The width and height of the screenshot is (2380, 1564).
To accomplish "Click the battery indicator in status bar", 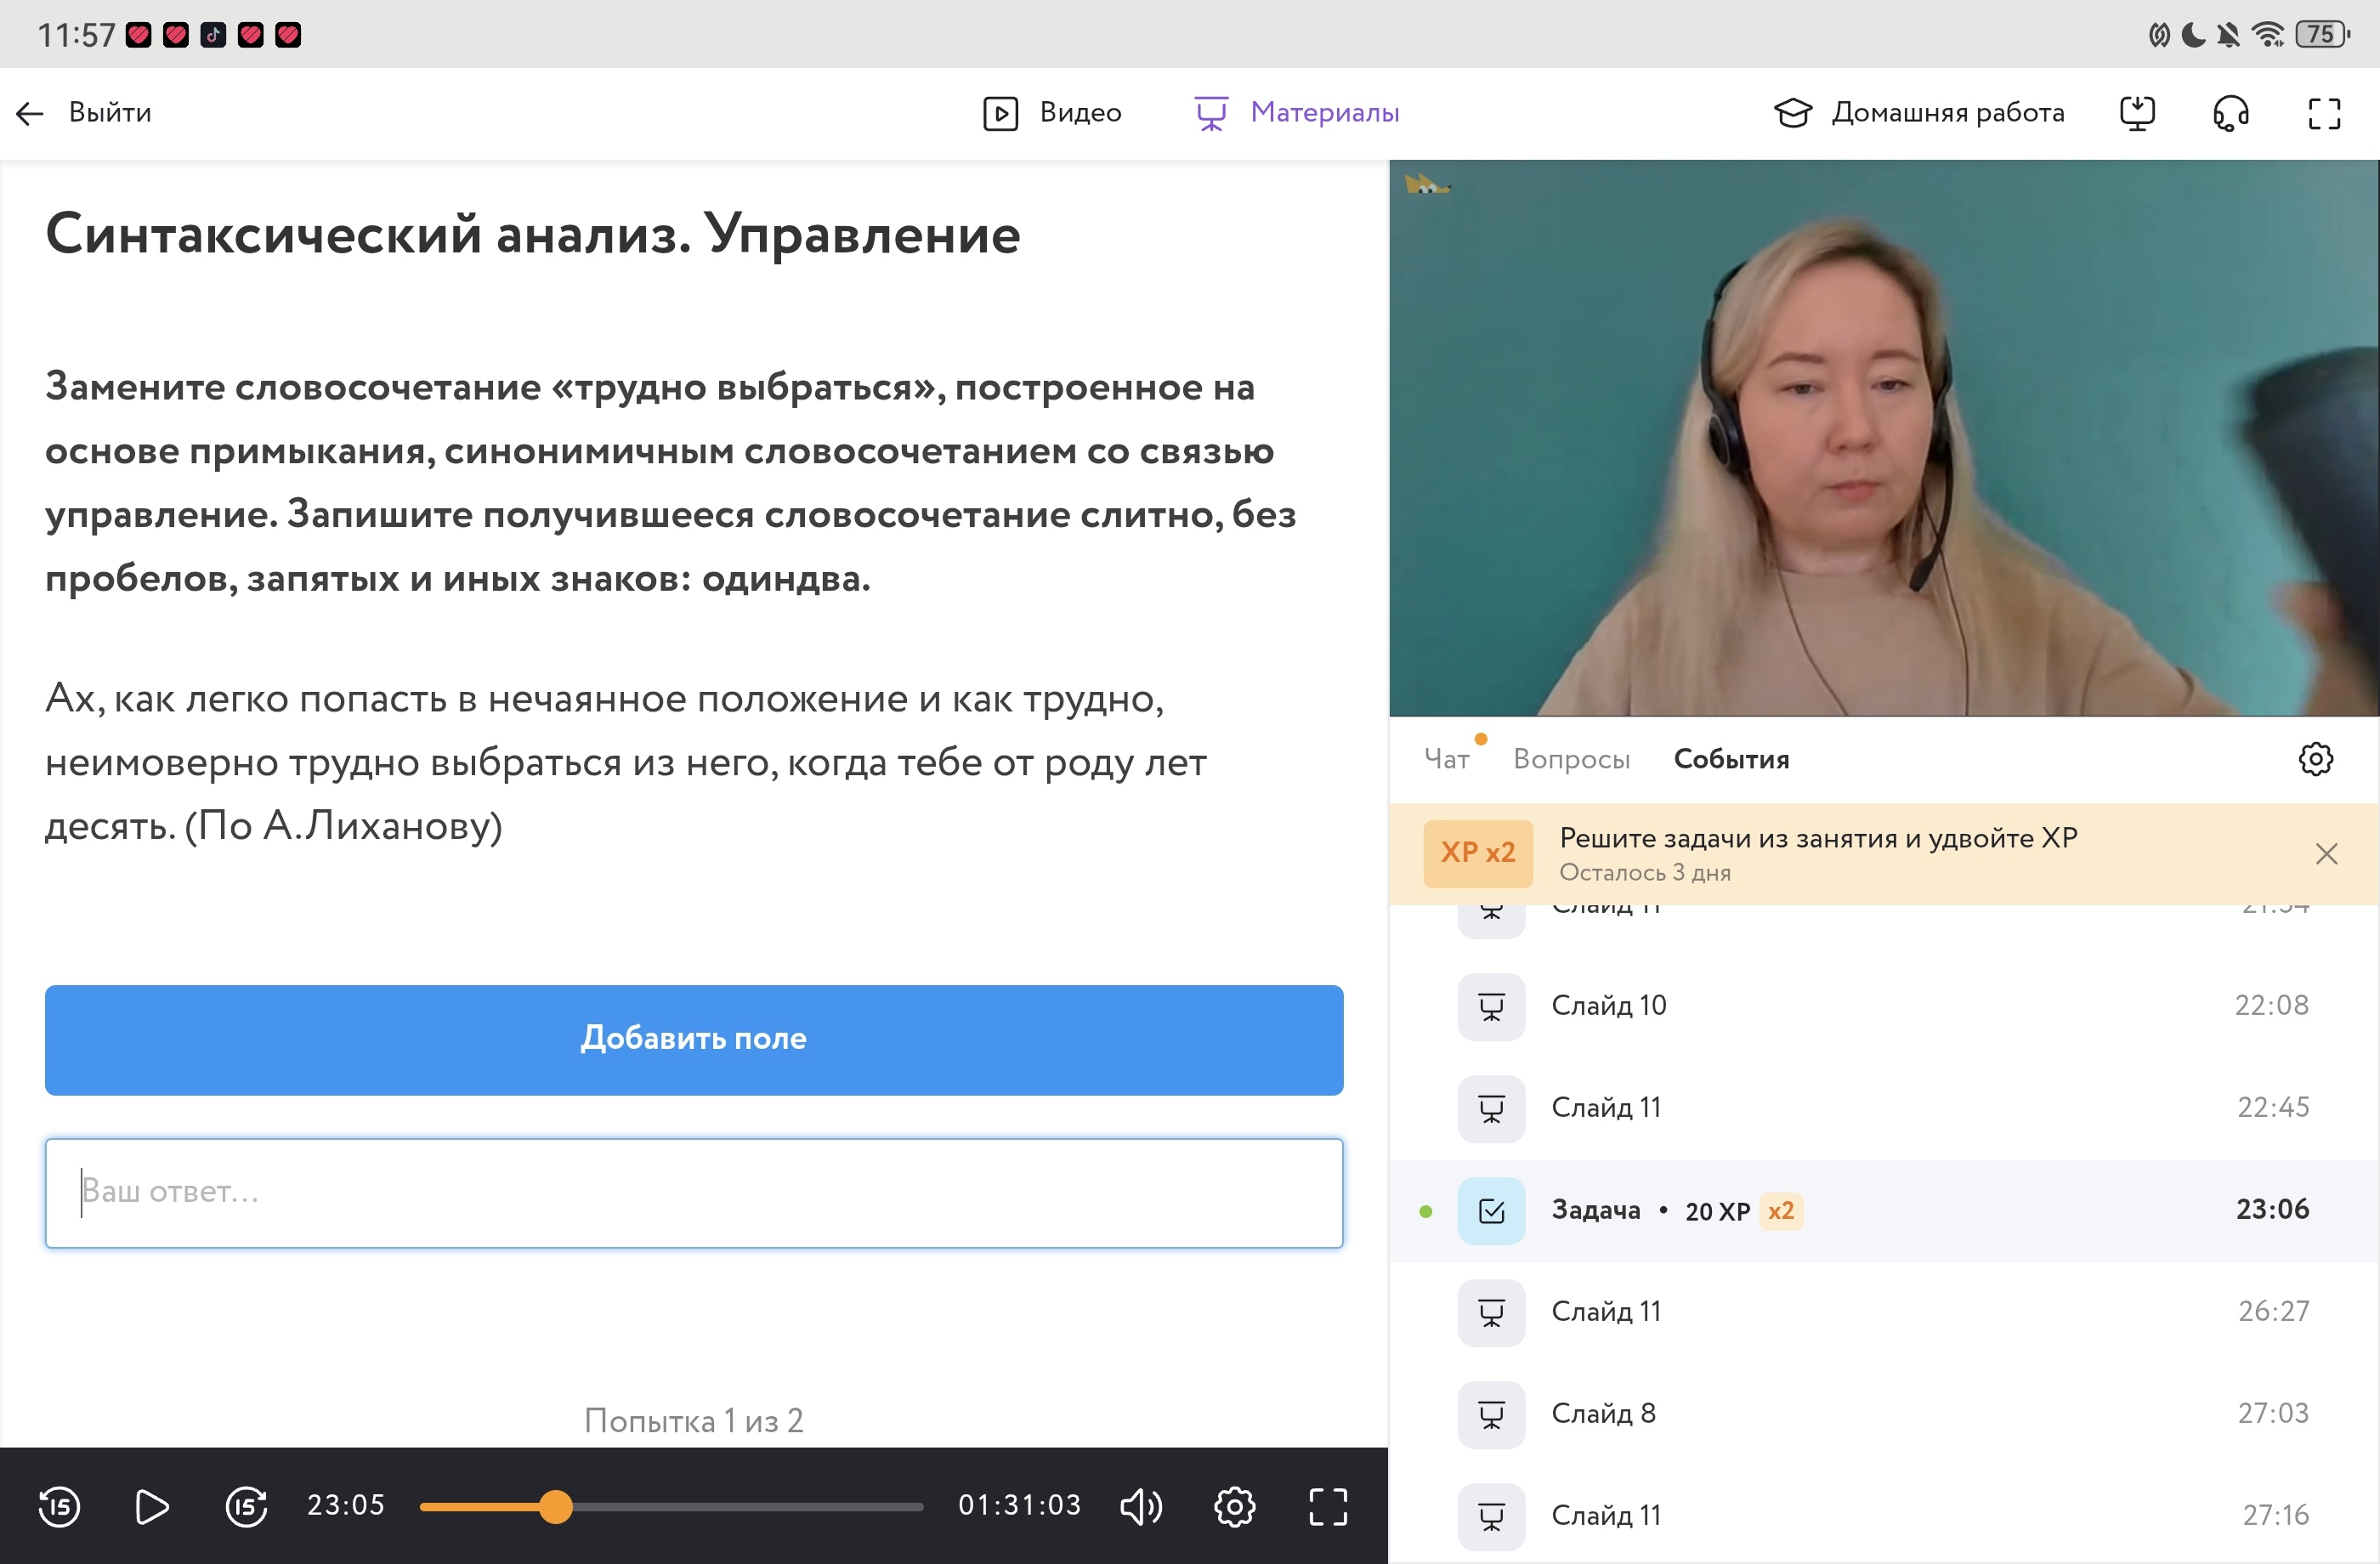I will click(2322, 35).
